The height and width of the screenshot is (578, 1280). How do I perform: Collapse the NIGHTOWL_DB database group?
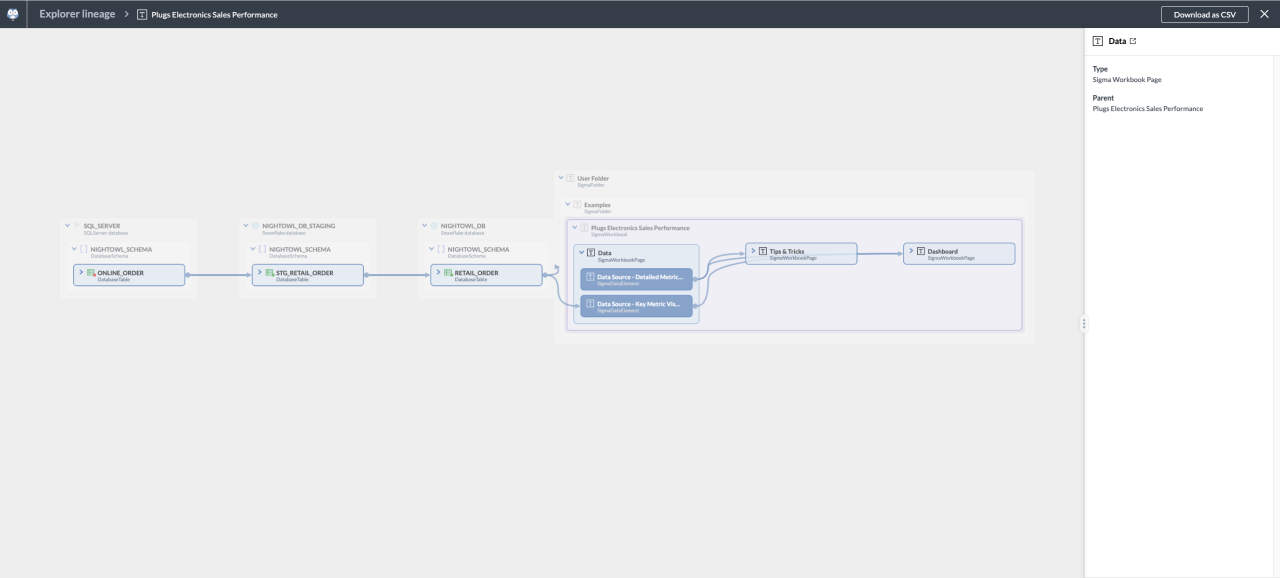(426, 226)
